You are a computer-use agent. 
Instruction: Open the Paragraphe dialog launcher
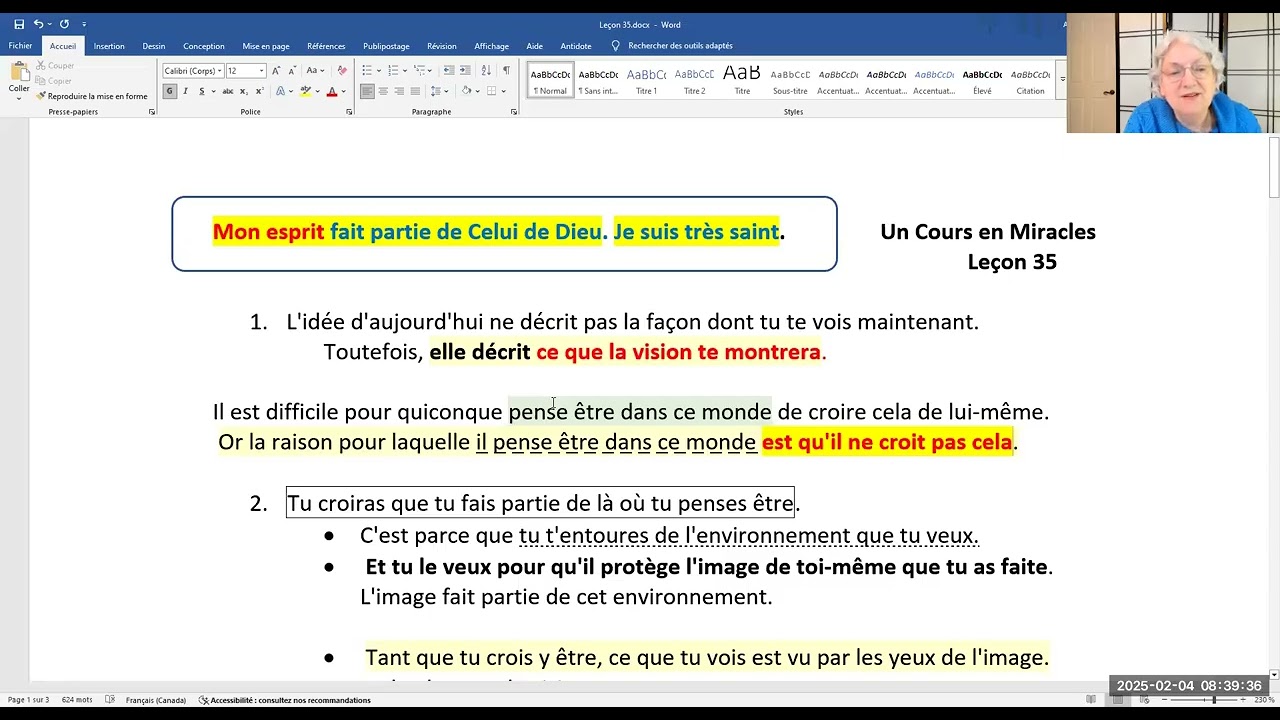(513, 112)
